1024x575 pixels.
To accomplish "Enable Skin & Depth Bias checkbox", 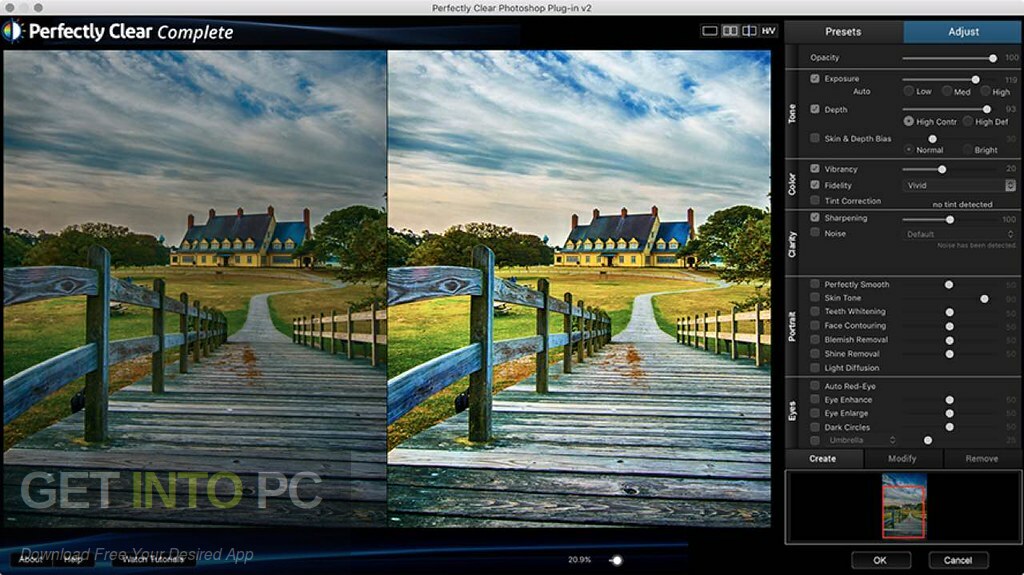I will tap(815, 138).
